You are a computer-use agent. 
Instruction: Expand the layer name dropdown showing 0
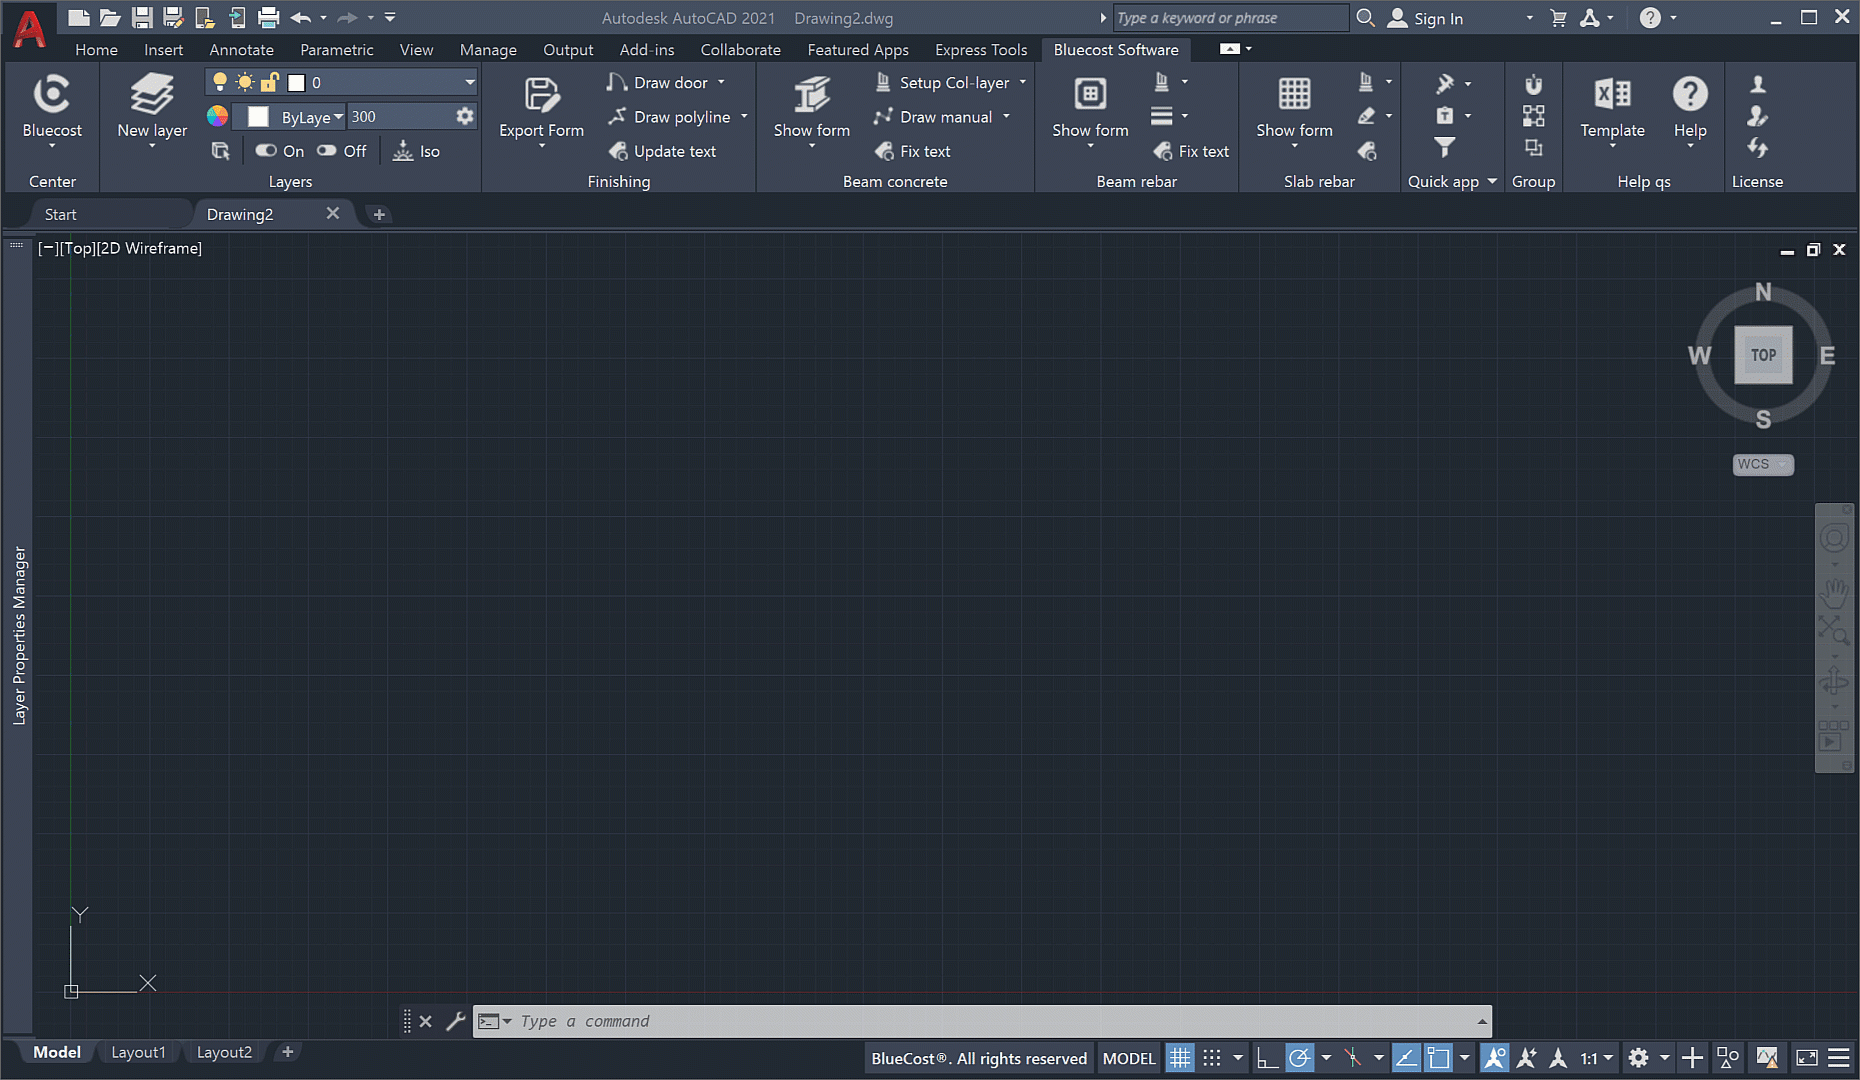click(x=469, y=82)
